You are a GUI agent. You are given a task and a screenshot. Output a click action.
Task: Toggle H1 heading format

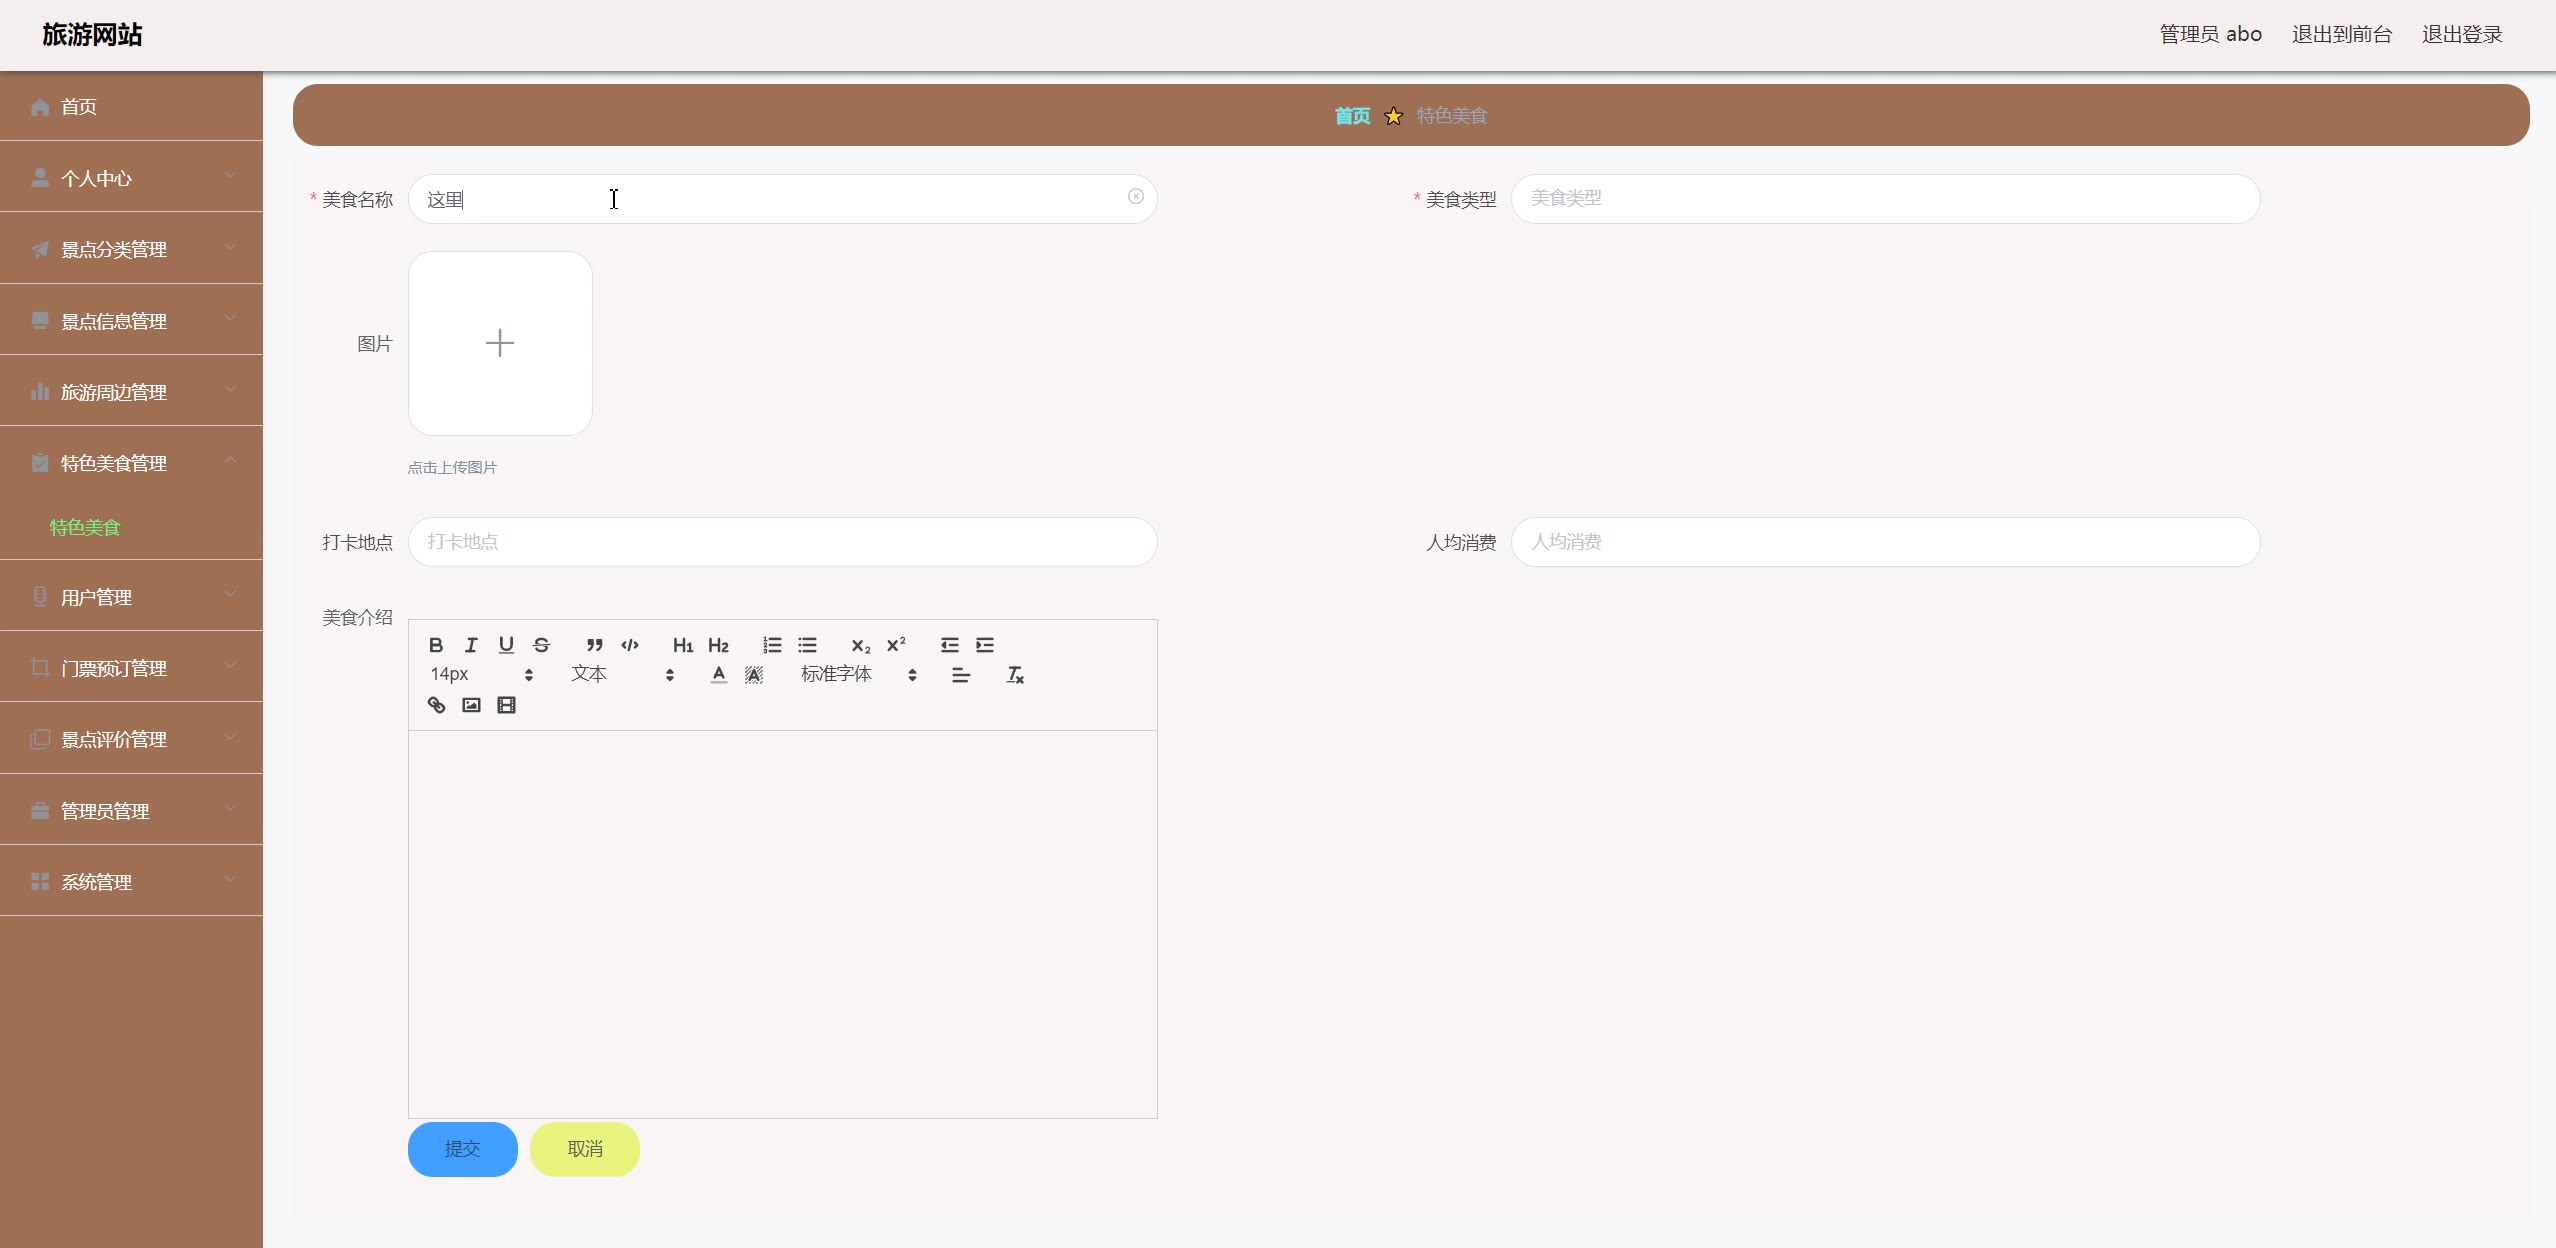coord(683,645)
